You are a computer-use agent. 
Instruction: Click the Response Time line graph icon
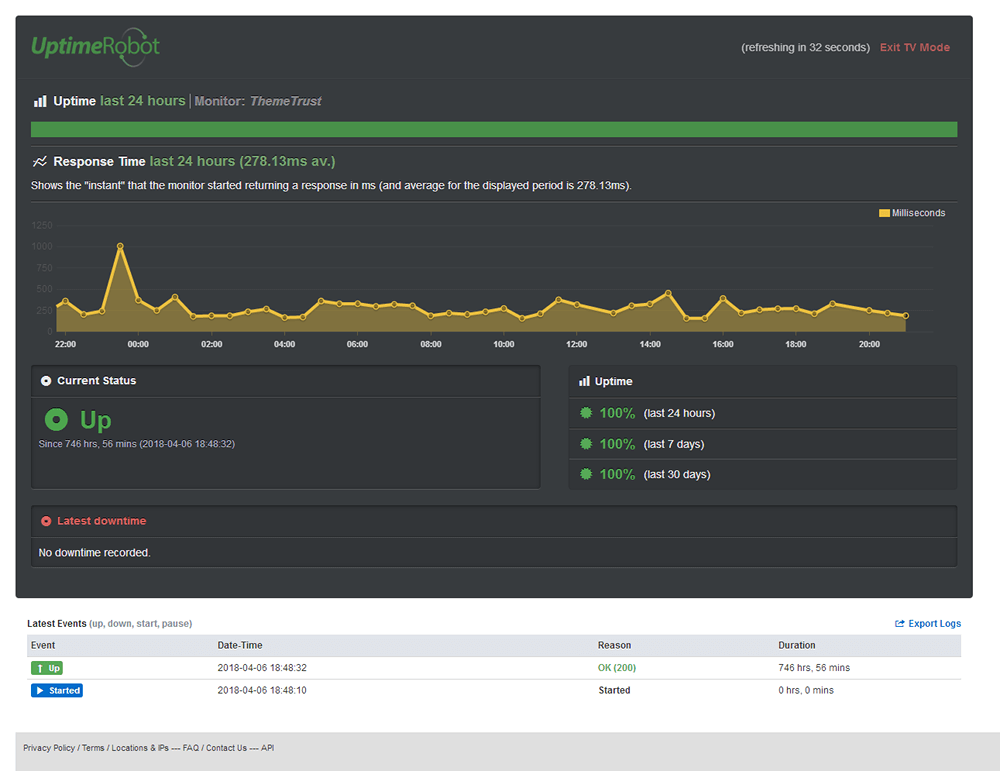pyautogui.click(x=40, y=161)
